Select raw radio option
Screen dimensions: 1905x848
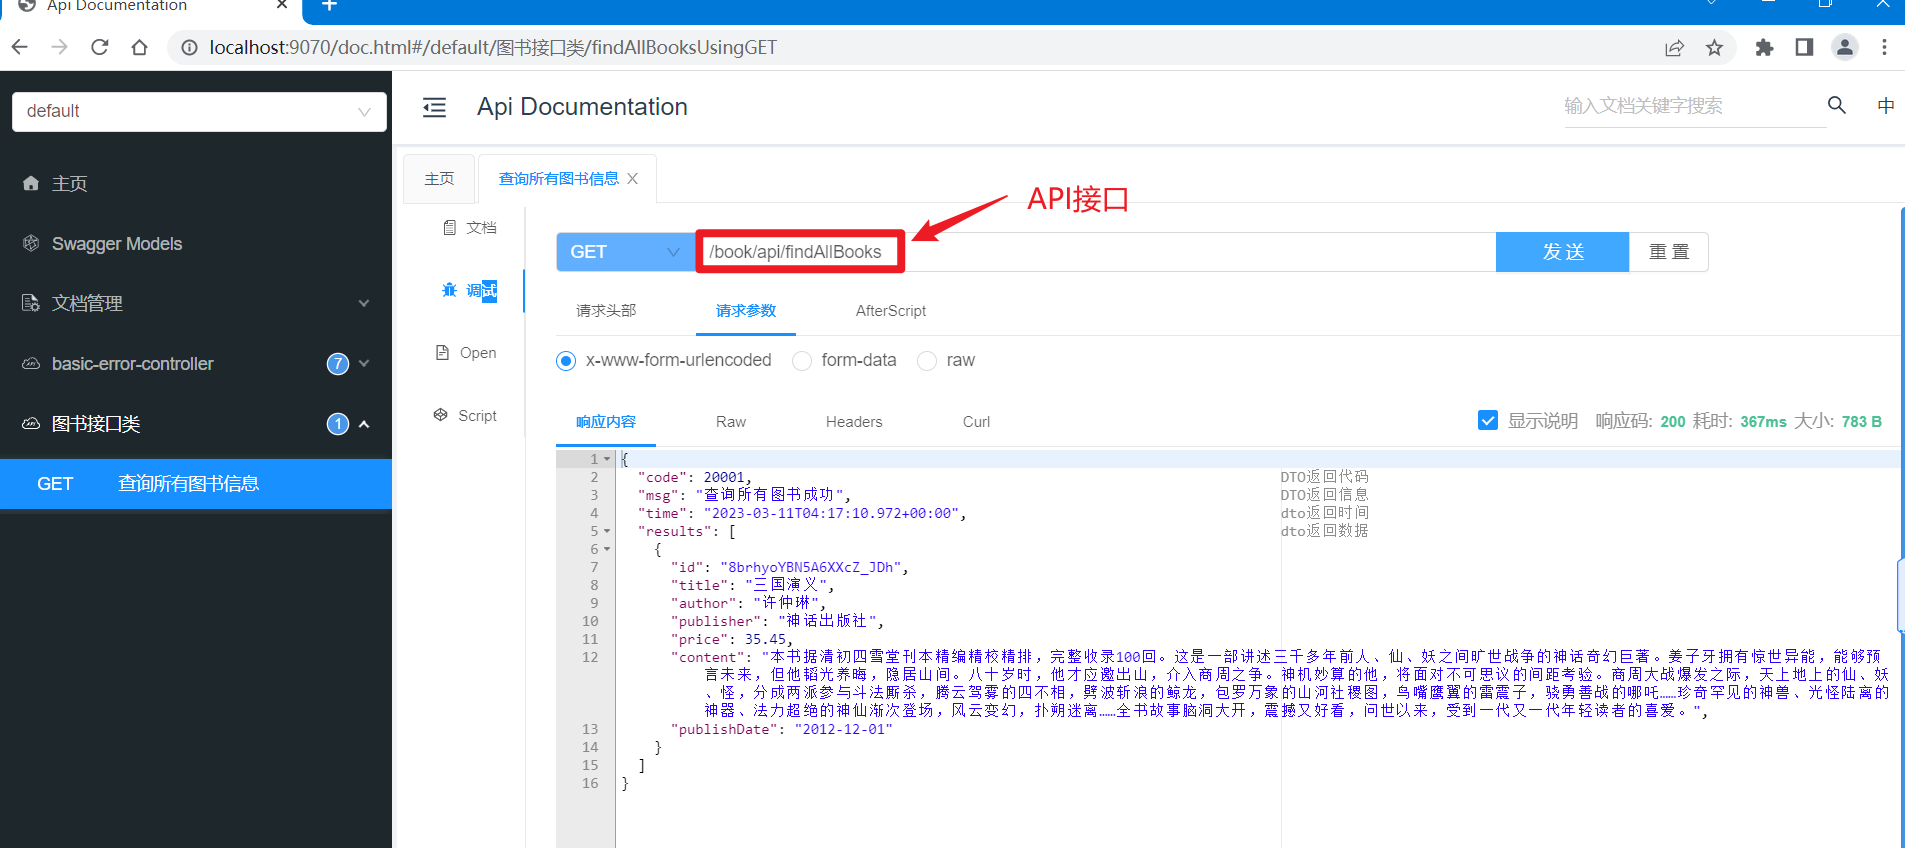click(x=927, y=361)
